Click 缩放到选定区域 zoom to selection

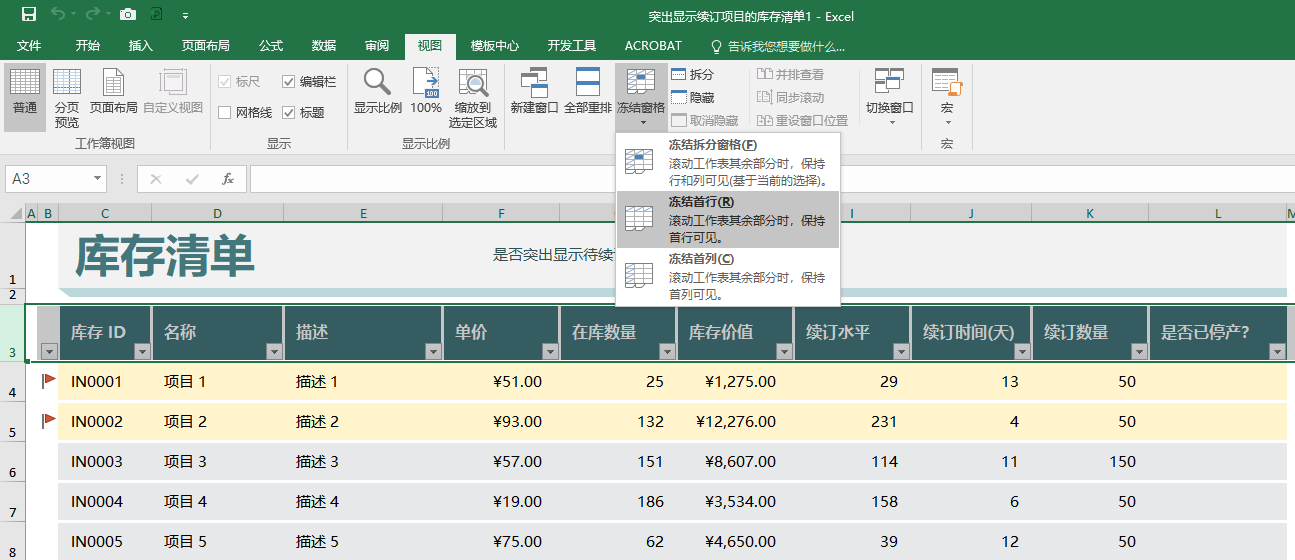tap(473, 98)
